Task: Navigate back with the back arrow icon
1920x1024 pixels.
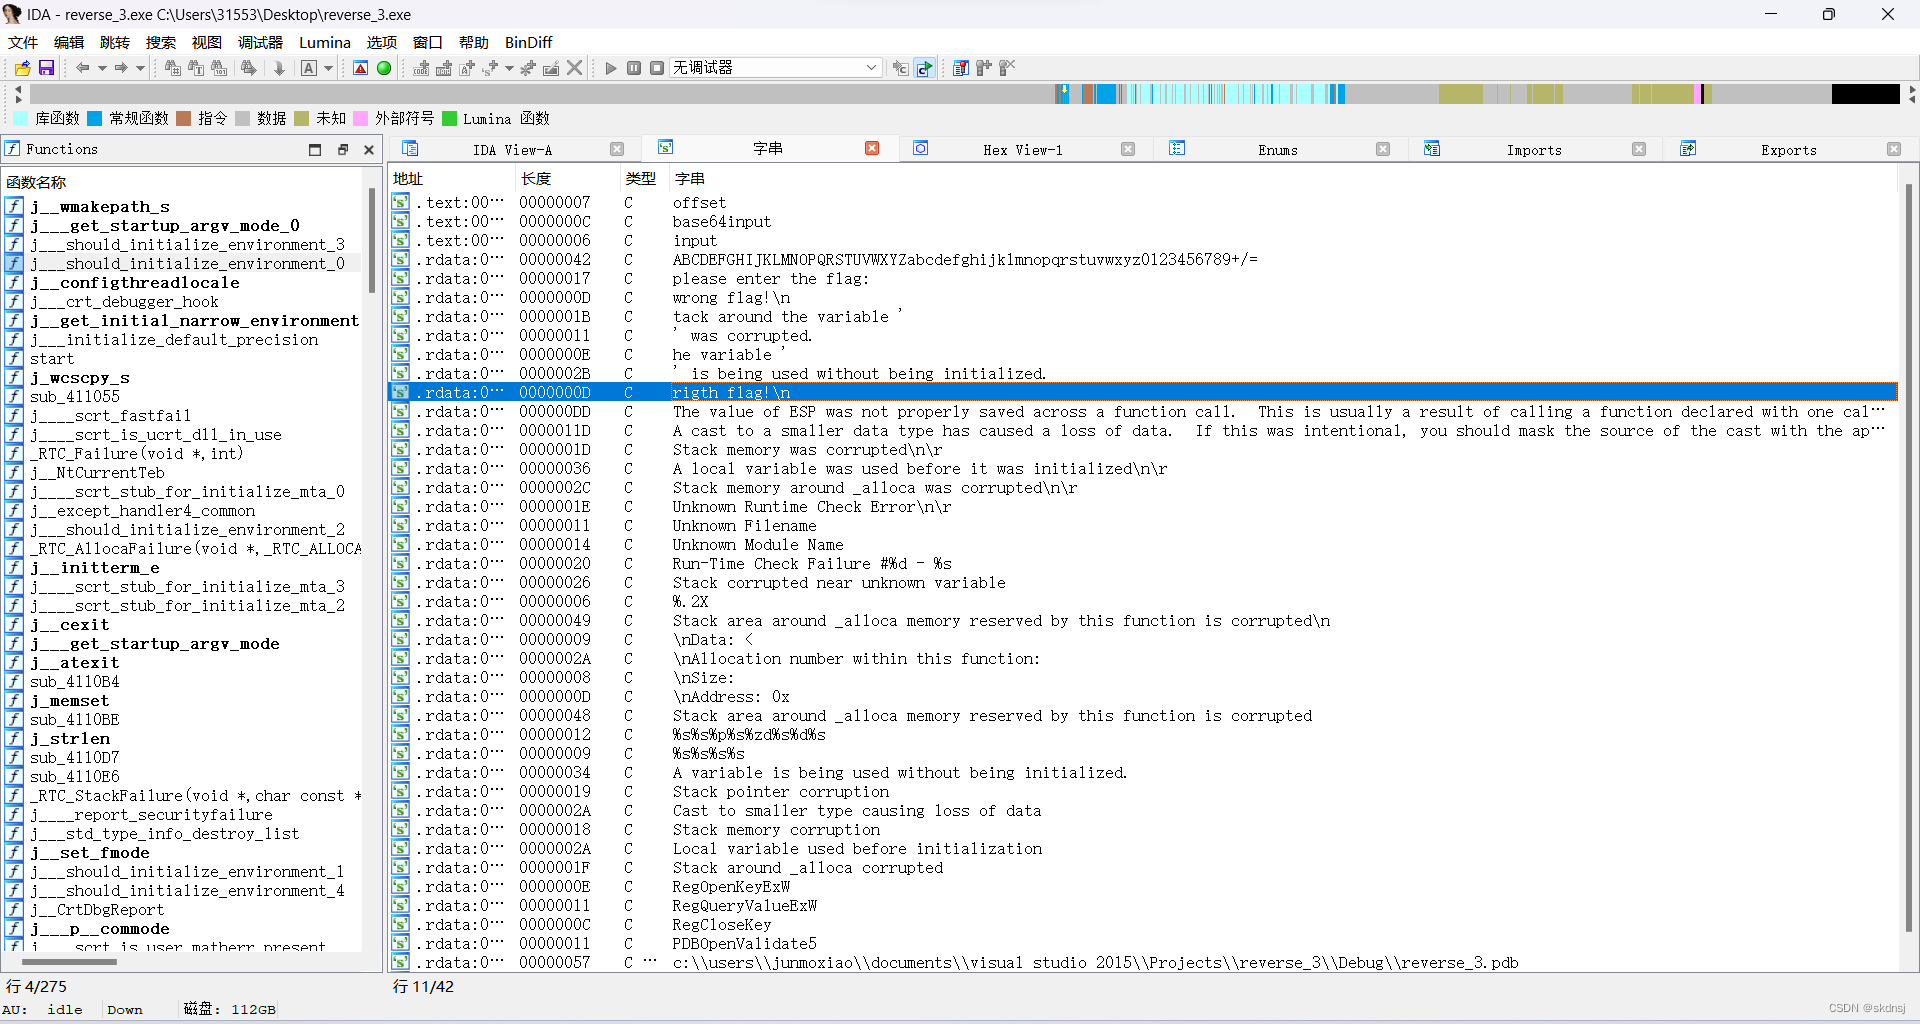Action: pos(84,67)
